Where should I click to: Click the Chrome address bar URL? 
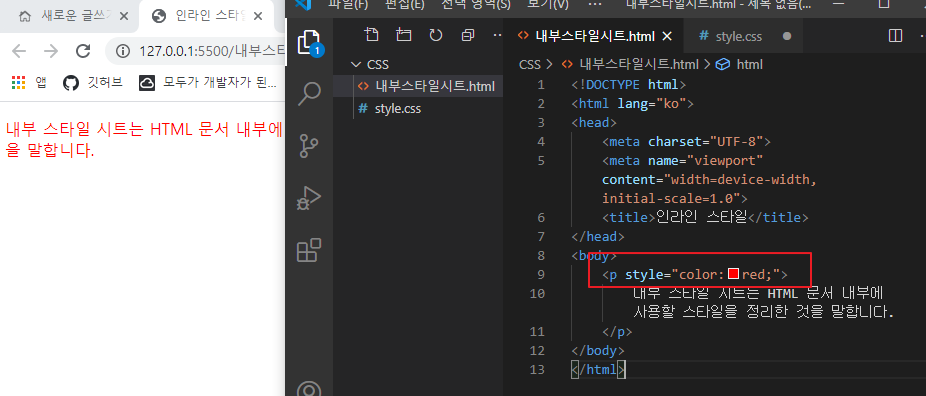(211, 51)
